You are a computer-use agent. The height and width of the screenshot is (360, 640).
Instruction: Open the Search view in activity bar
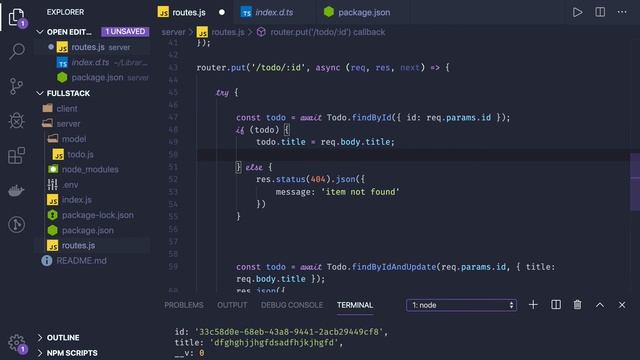16,51
